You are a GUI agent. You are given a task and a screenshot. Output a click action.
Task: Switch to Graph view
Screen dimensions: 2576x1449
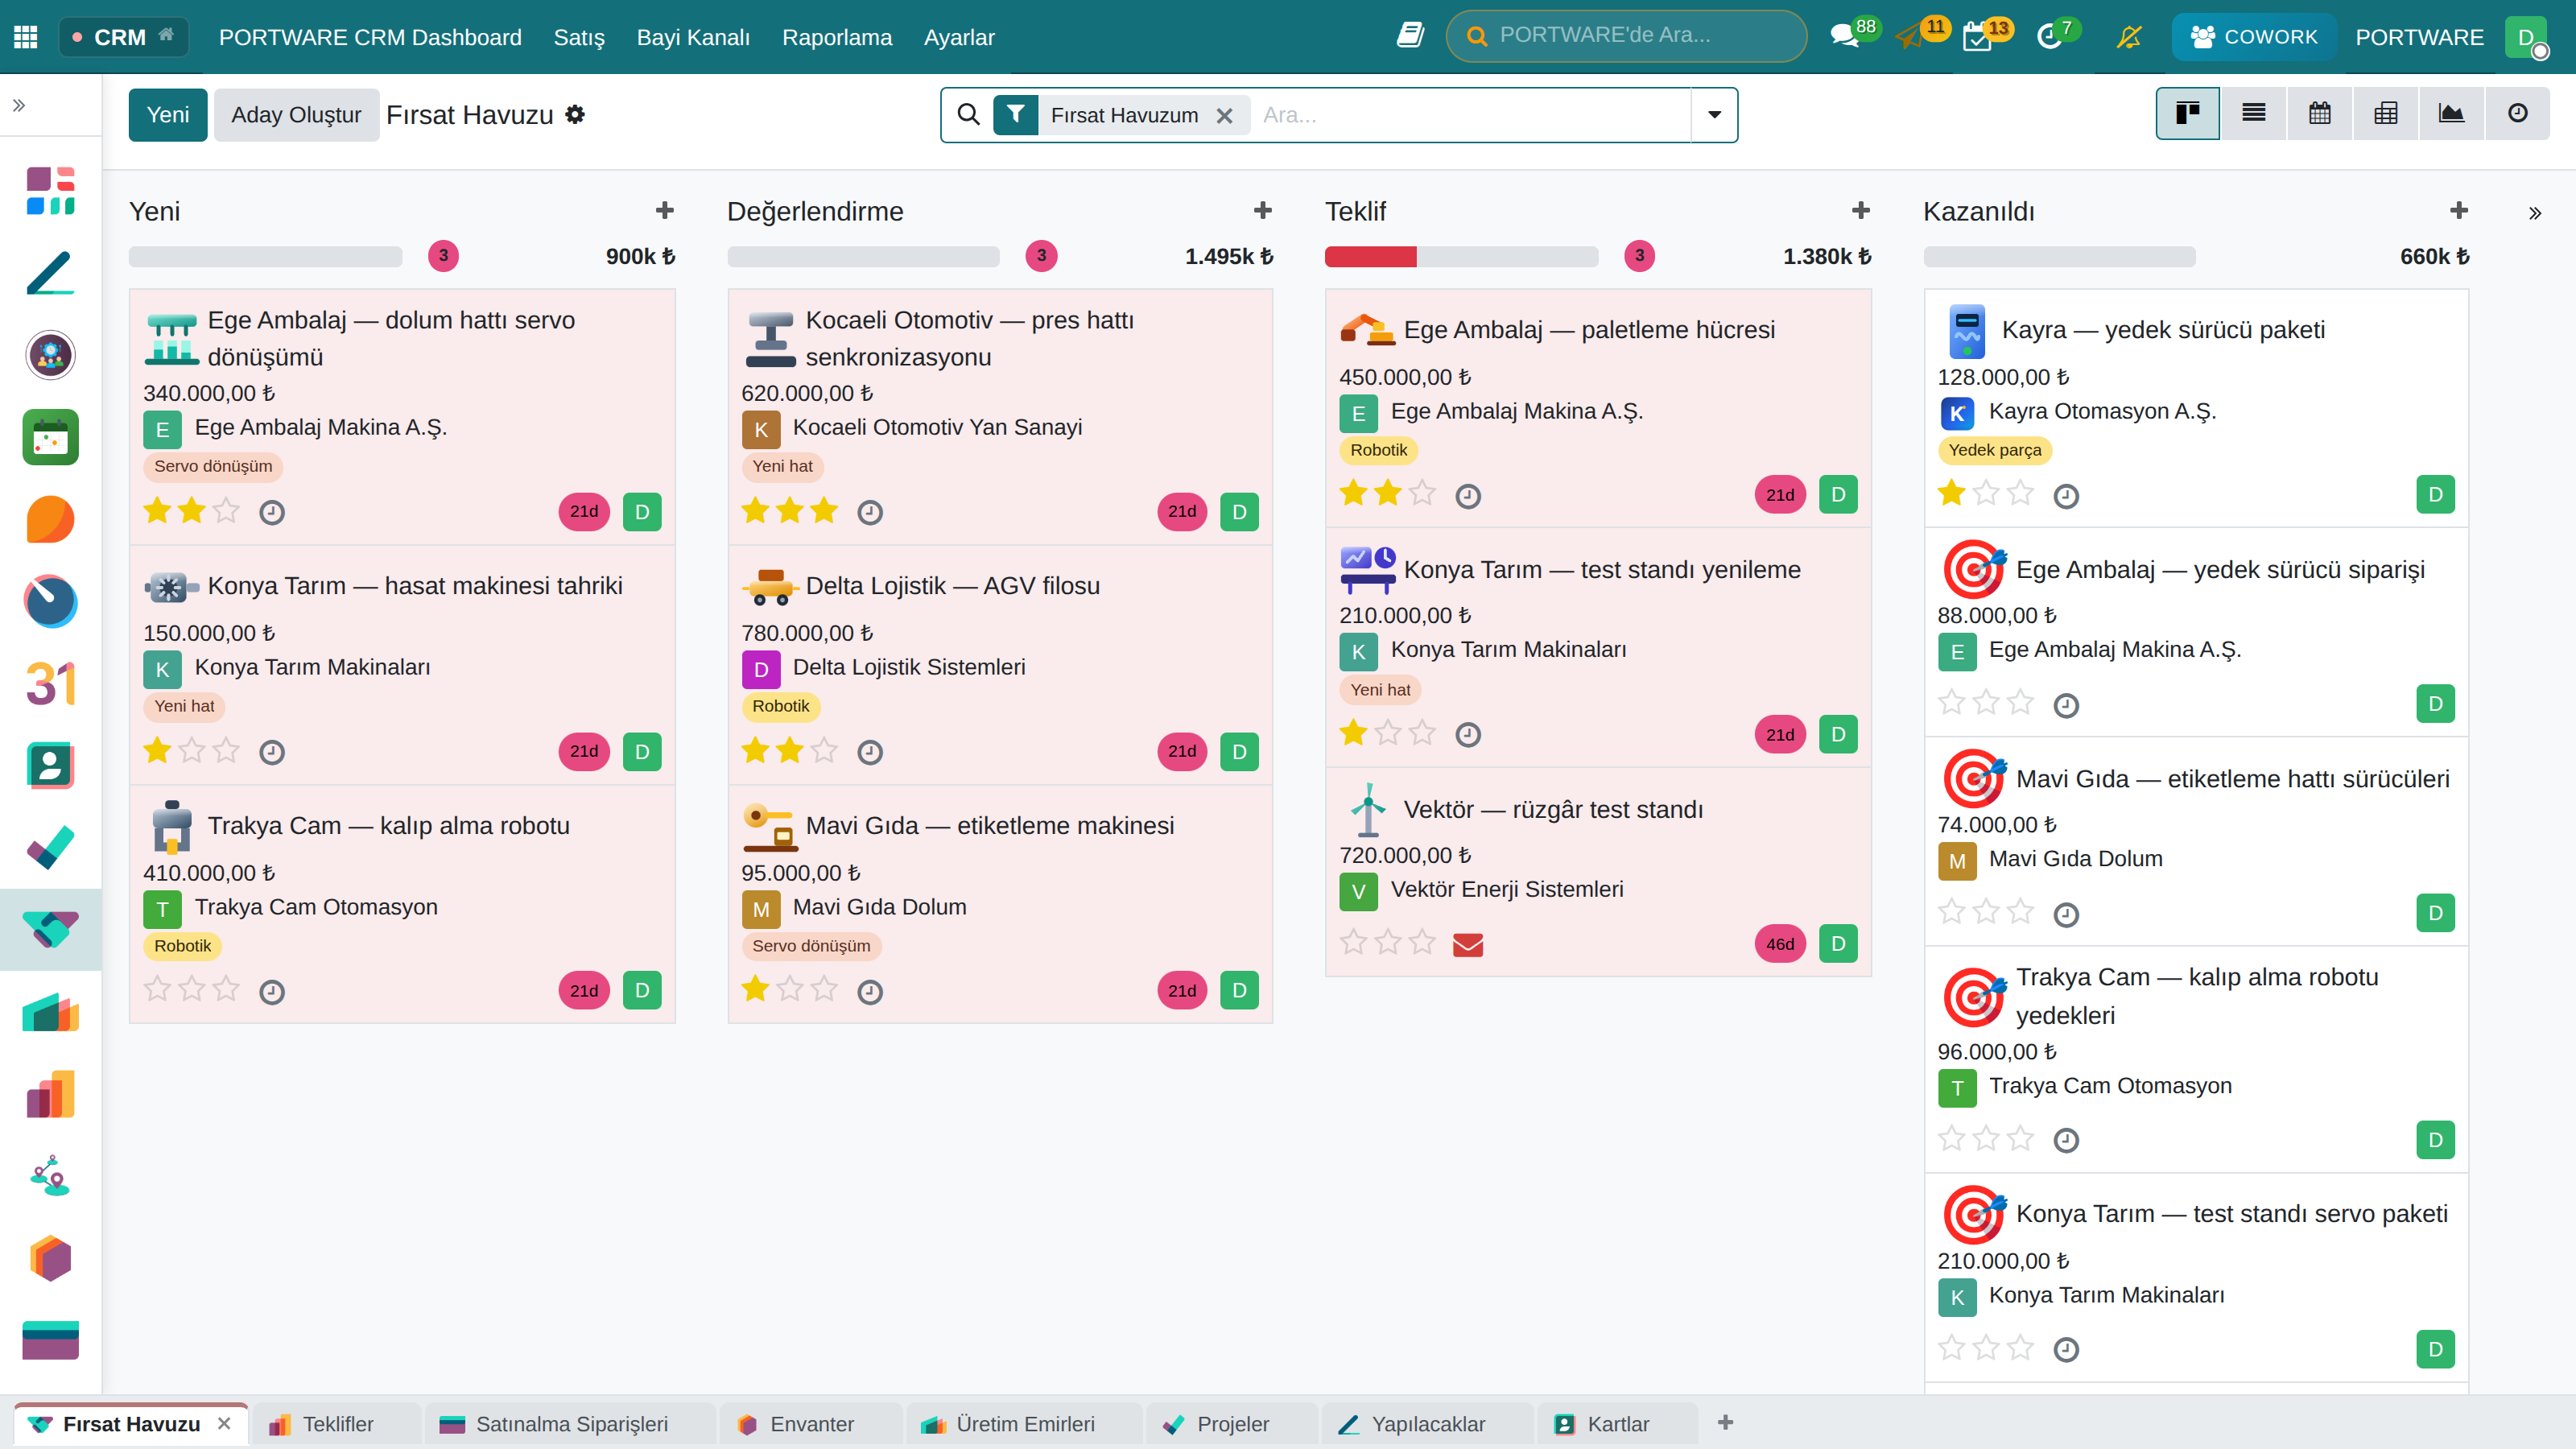point(2452,113)
